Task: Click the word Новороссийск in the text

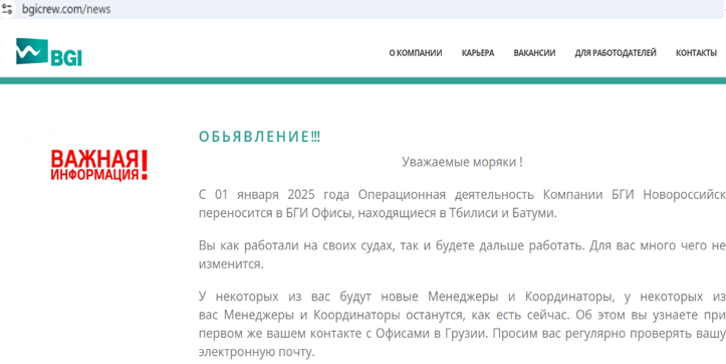Action: coord(684,195)
